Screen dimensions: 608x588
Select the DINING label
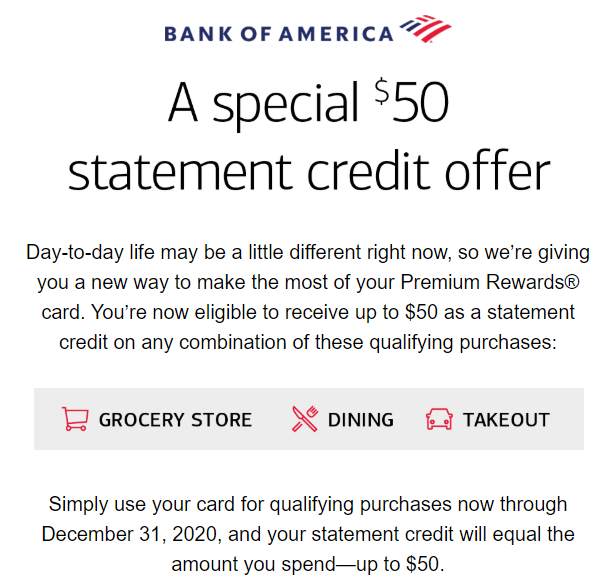tap(361, 420)
